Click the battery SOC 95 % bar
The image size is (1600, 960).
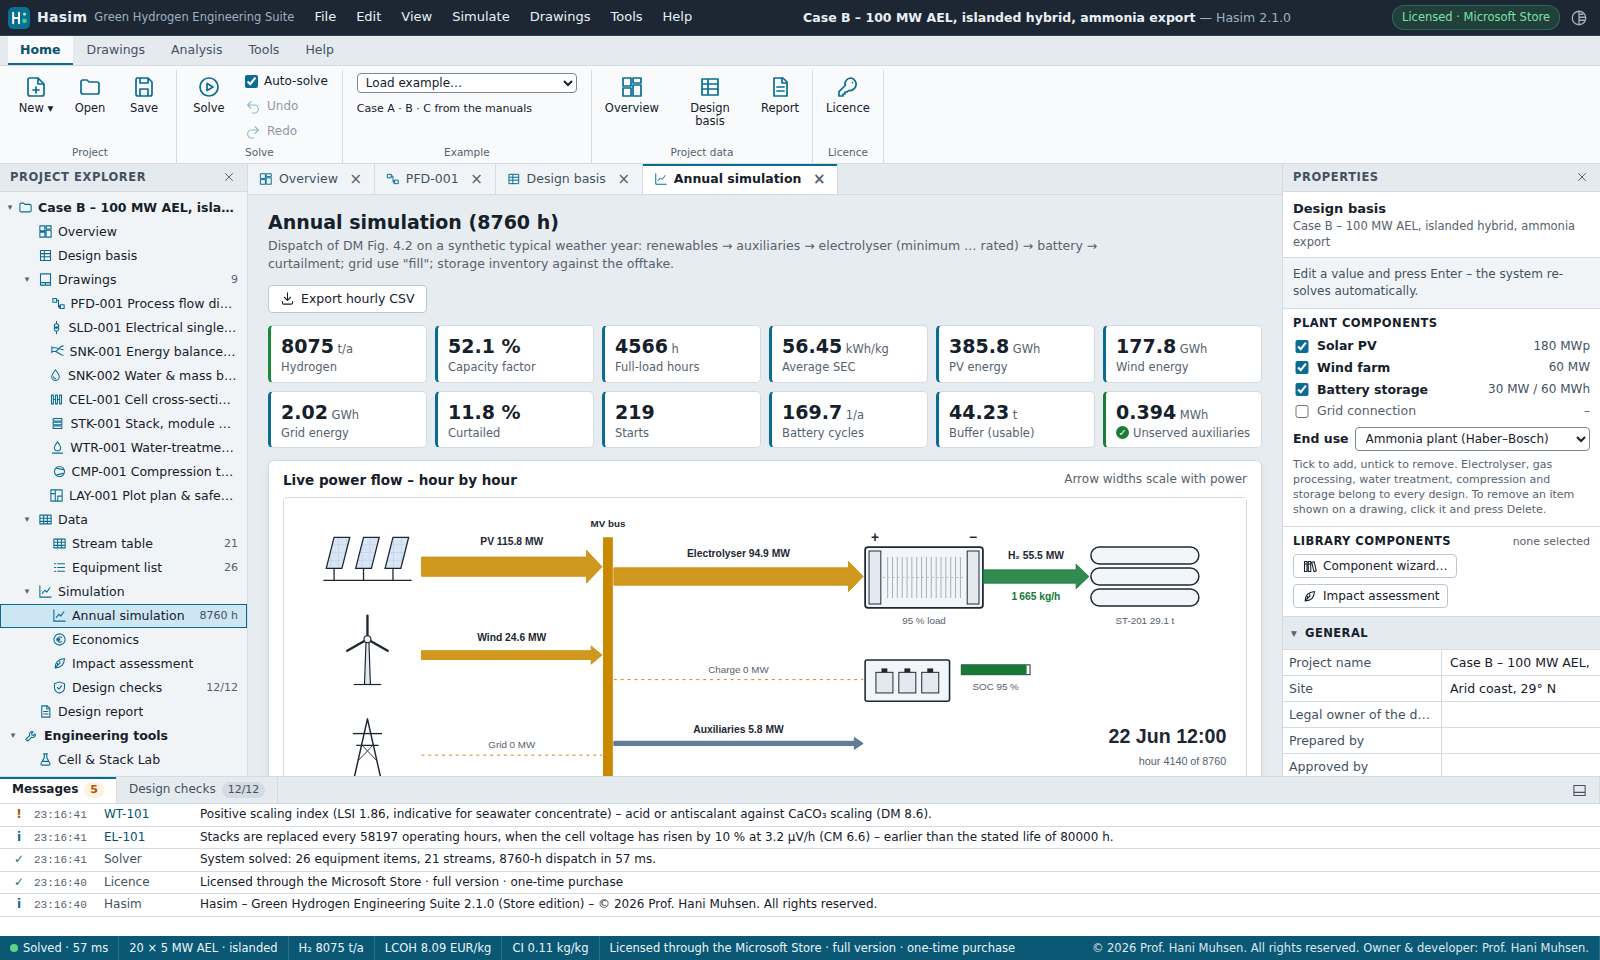click(995, 670)
